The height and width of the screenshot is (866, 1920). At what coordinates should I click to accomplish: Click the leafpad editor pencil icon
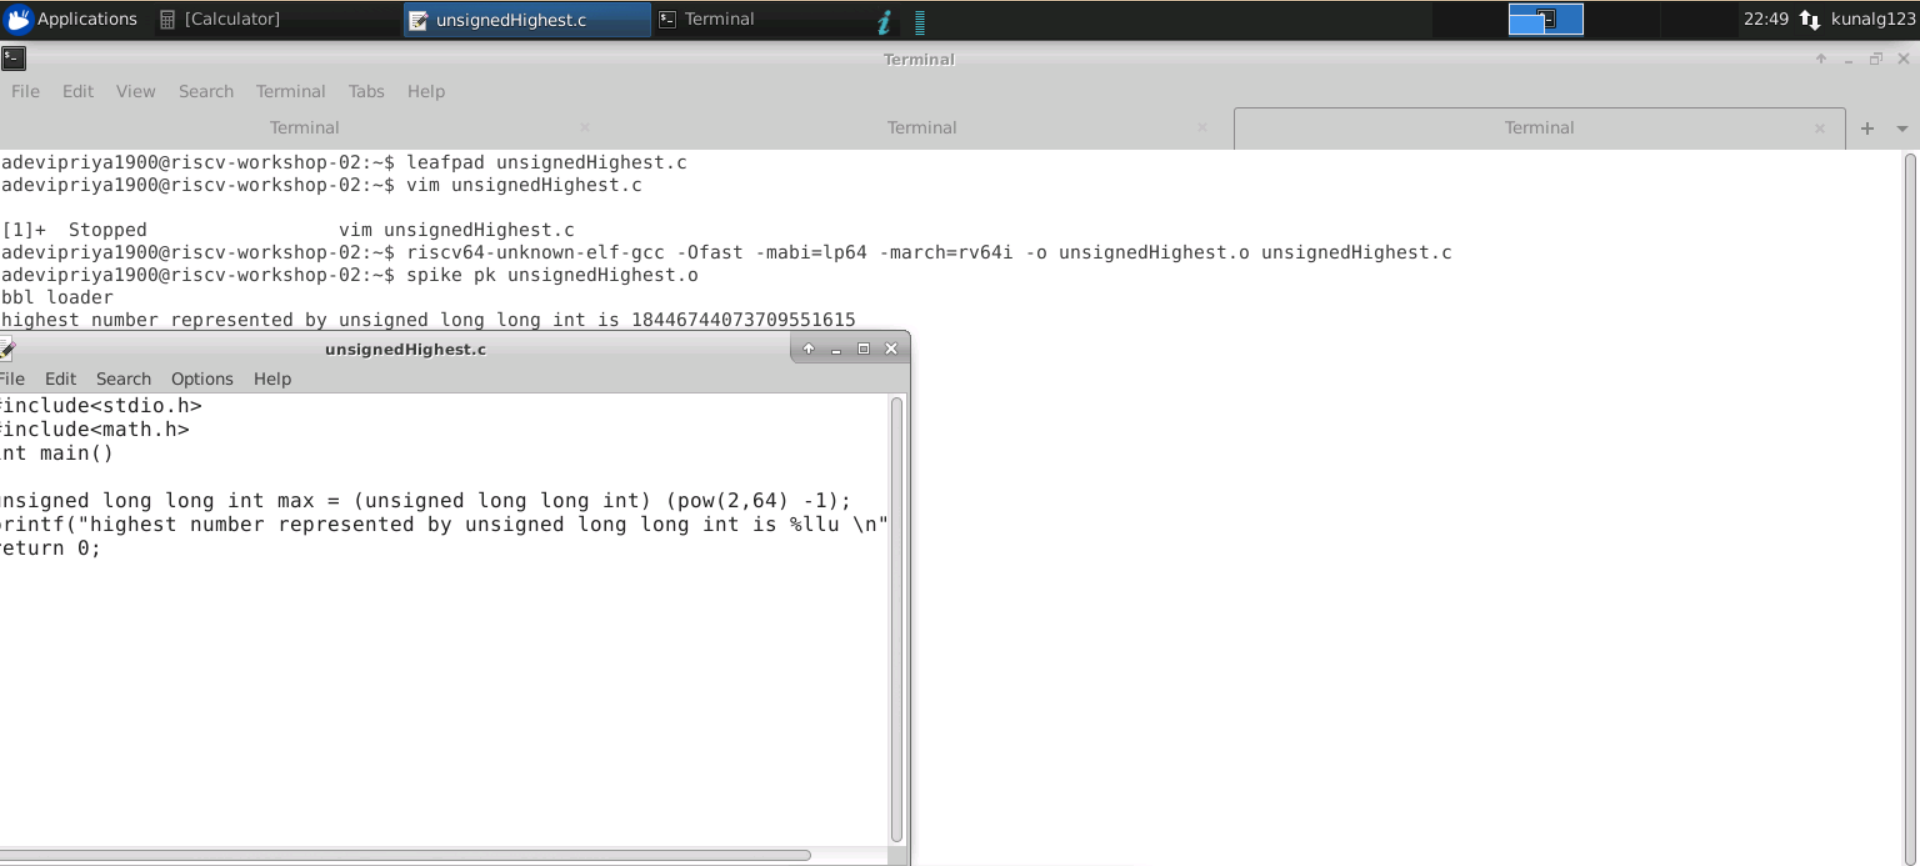(x=7, y=349)
